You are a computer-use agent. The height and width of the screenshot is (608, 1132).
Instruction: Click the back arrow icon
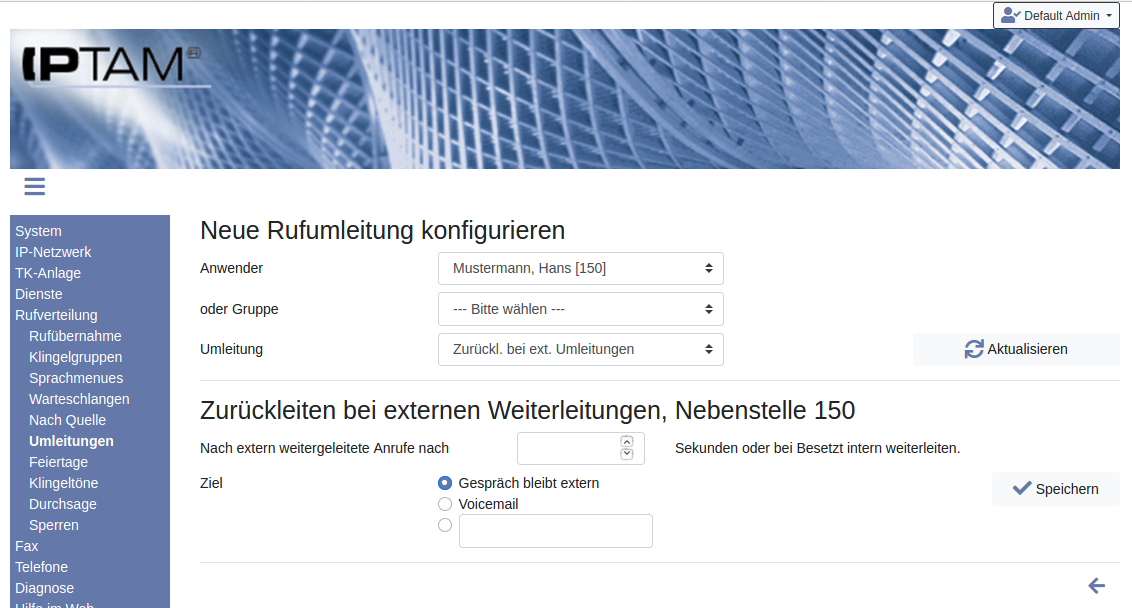click(1096, 586)
